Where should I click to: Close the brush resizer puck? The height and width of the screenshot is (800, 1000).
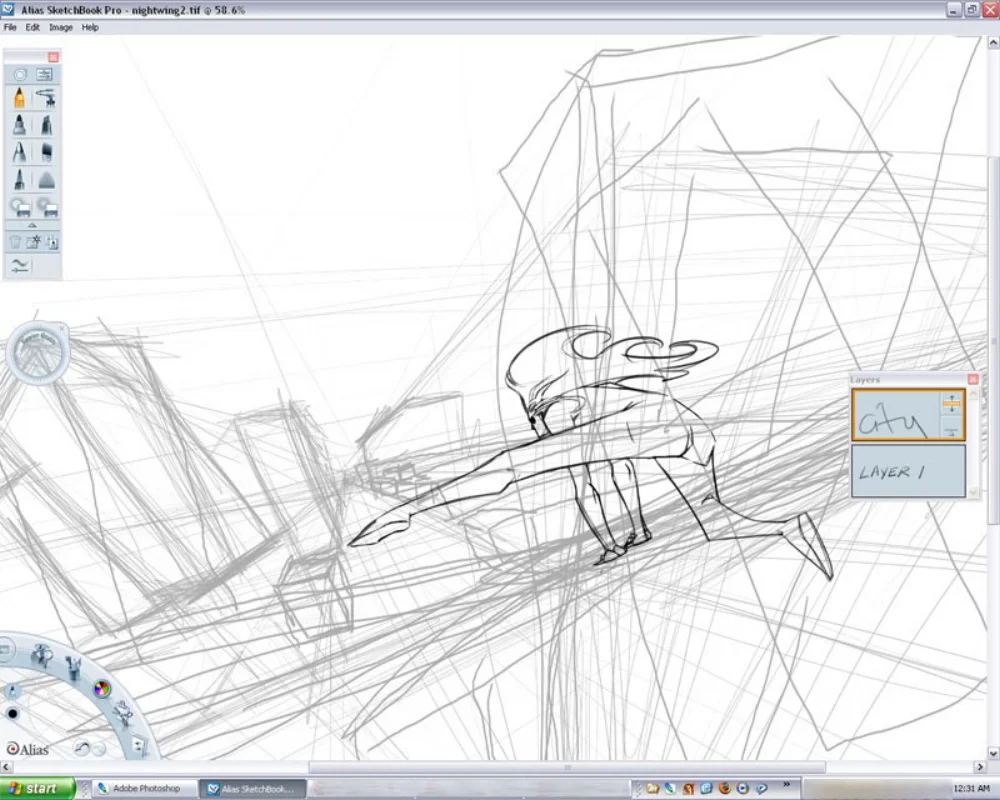click(62, 329)
